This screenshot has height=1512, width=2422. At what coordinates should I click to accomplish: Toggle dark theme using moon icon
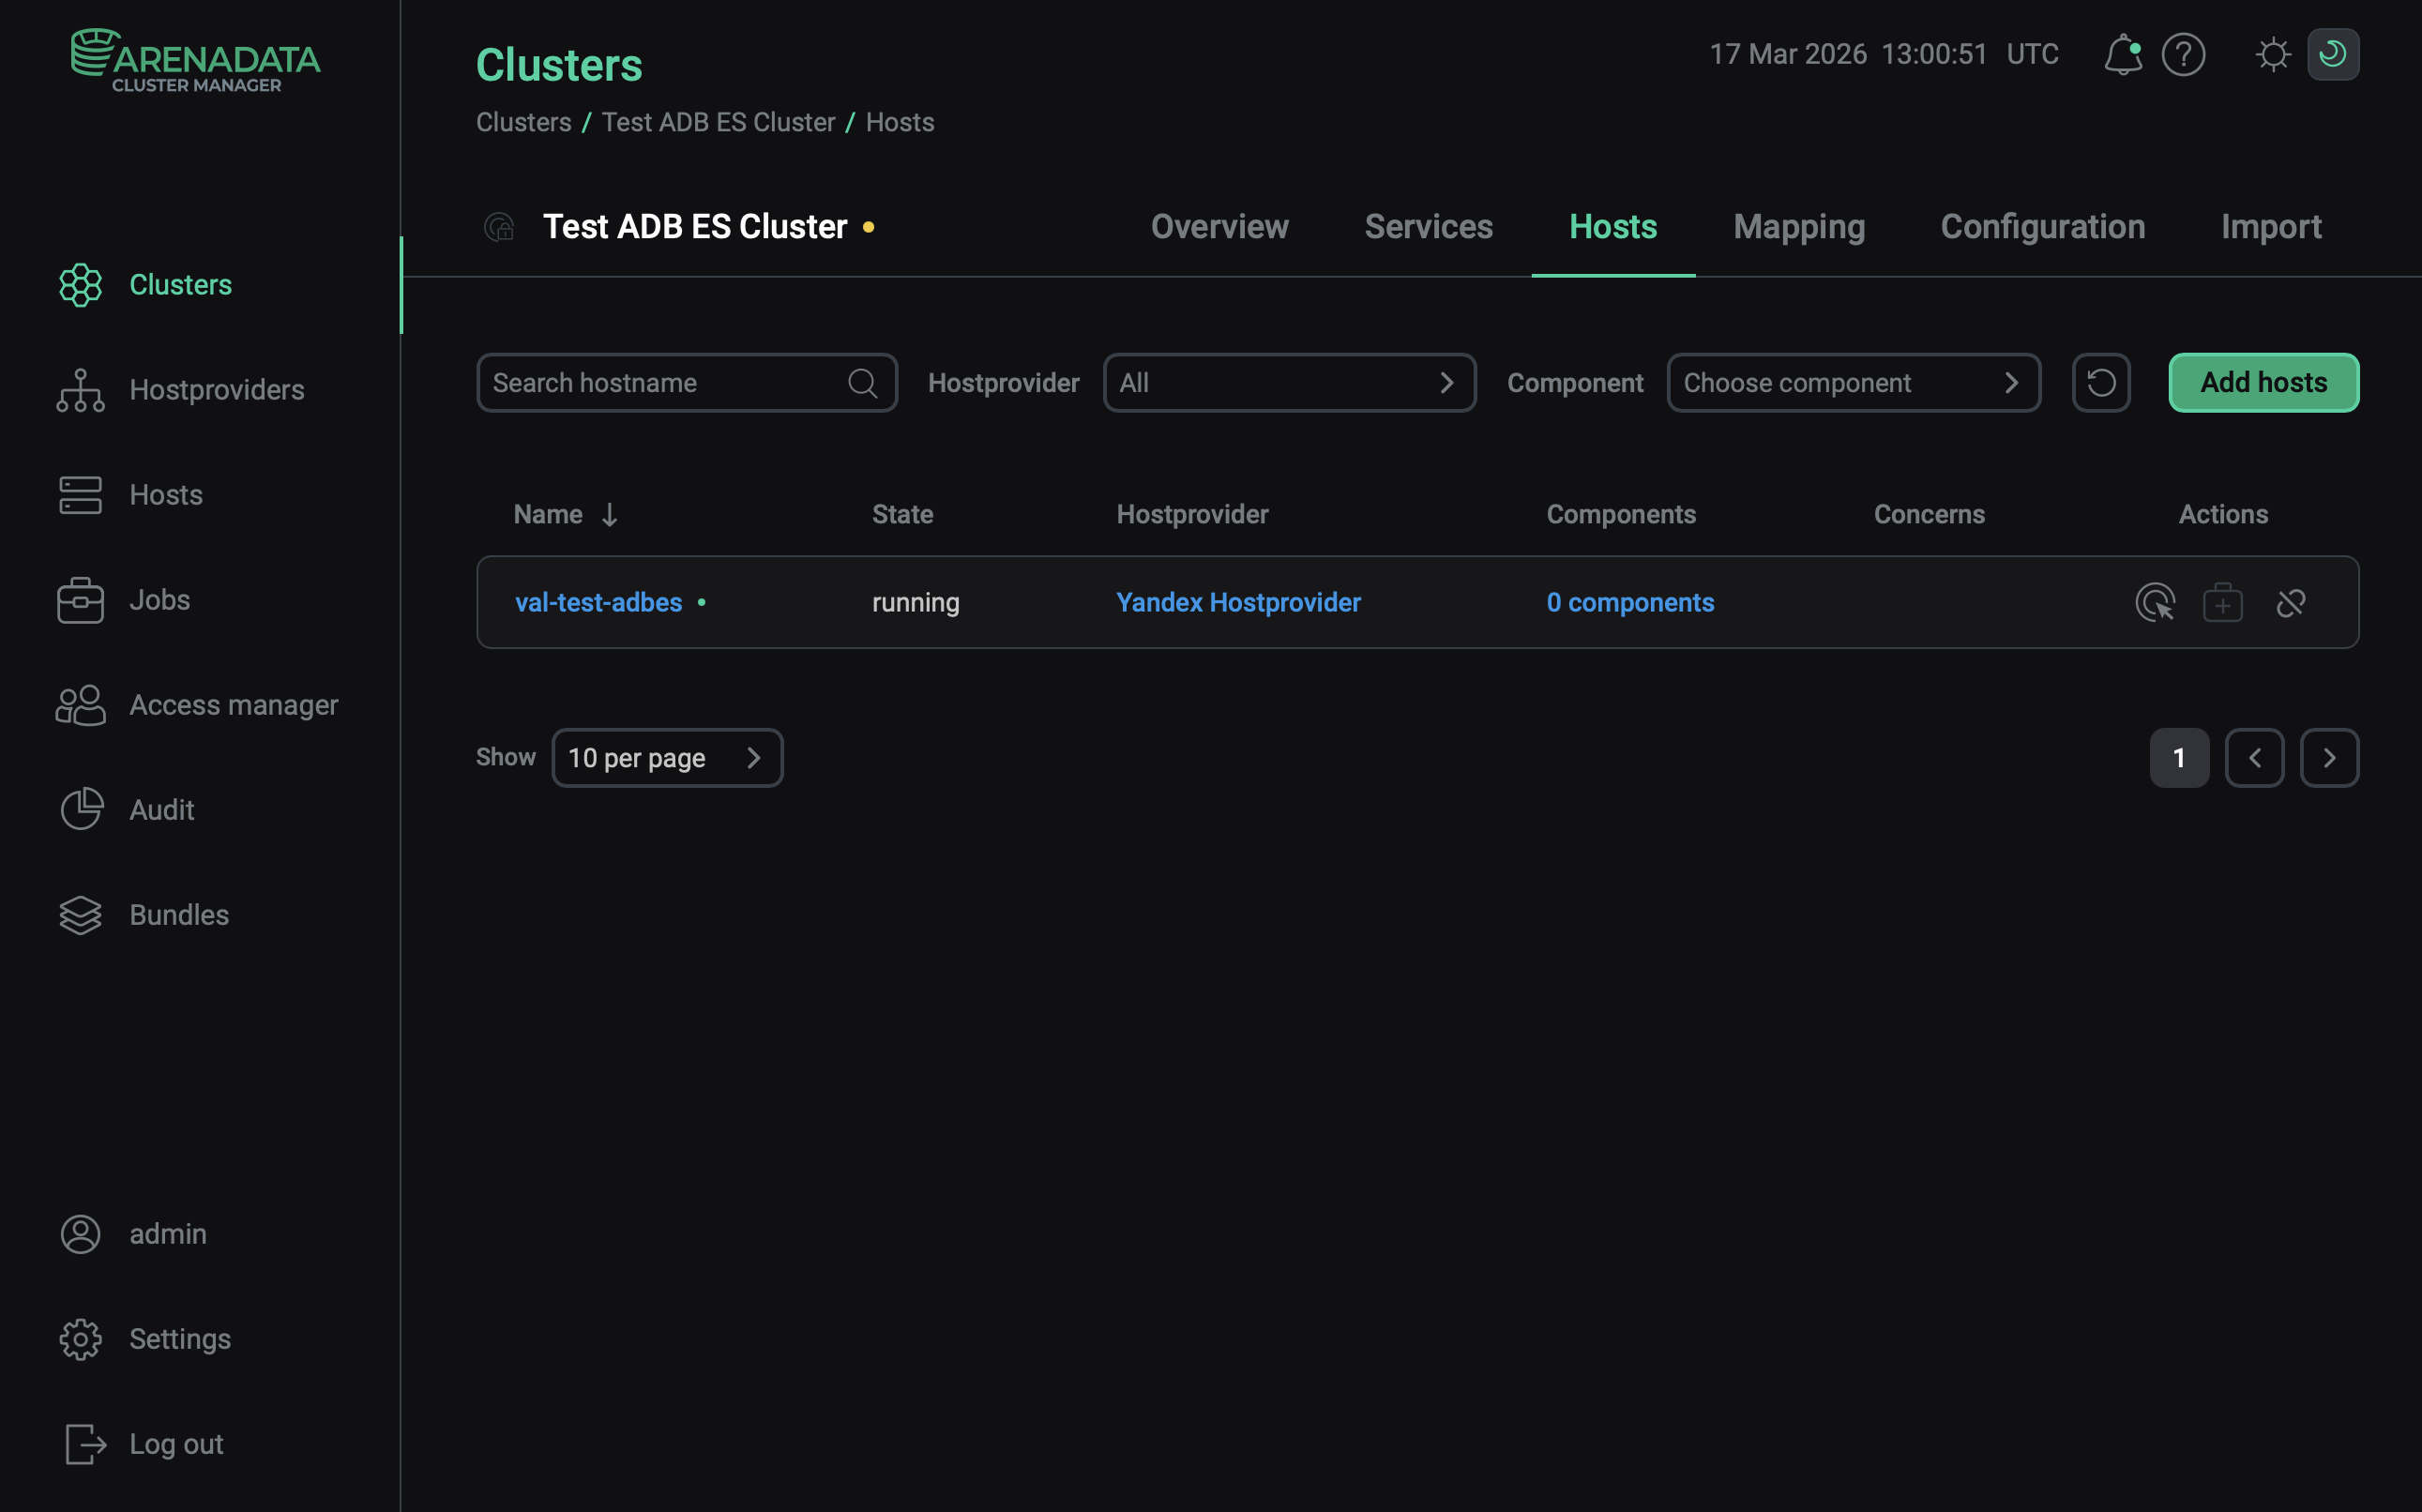[2332, 54]
